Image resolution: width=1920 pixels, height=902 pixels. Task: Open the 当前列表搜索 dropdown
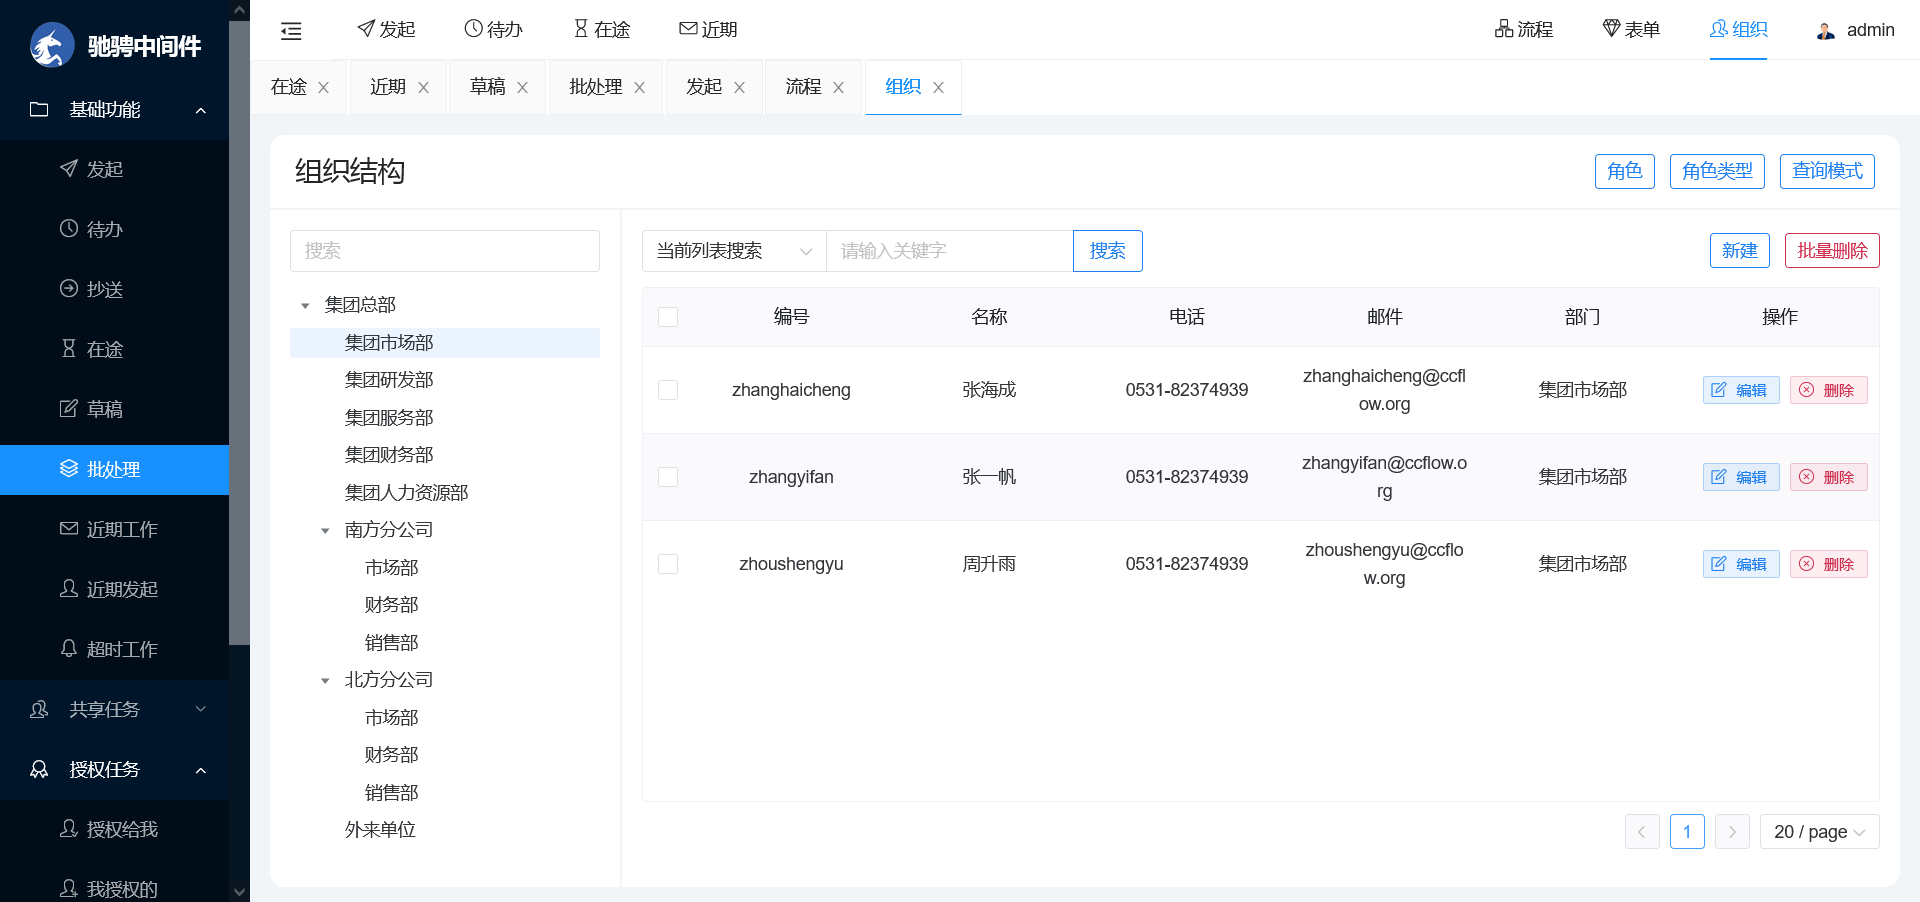(733, 251)
